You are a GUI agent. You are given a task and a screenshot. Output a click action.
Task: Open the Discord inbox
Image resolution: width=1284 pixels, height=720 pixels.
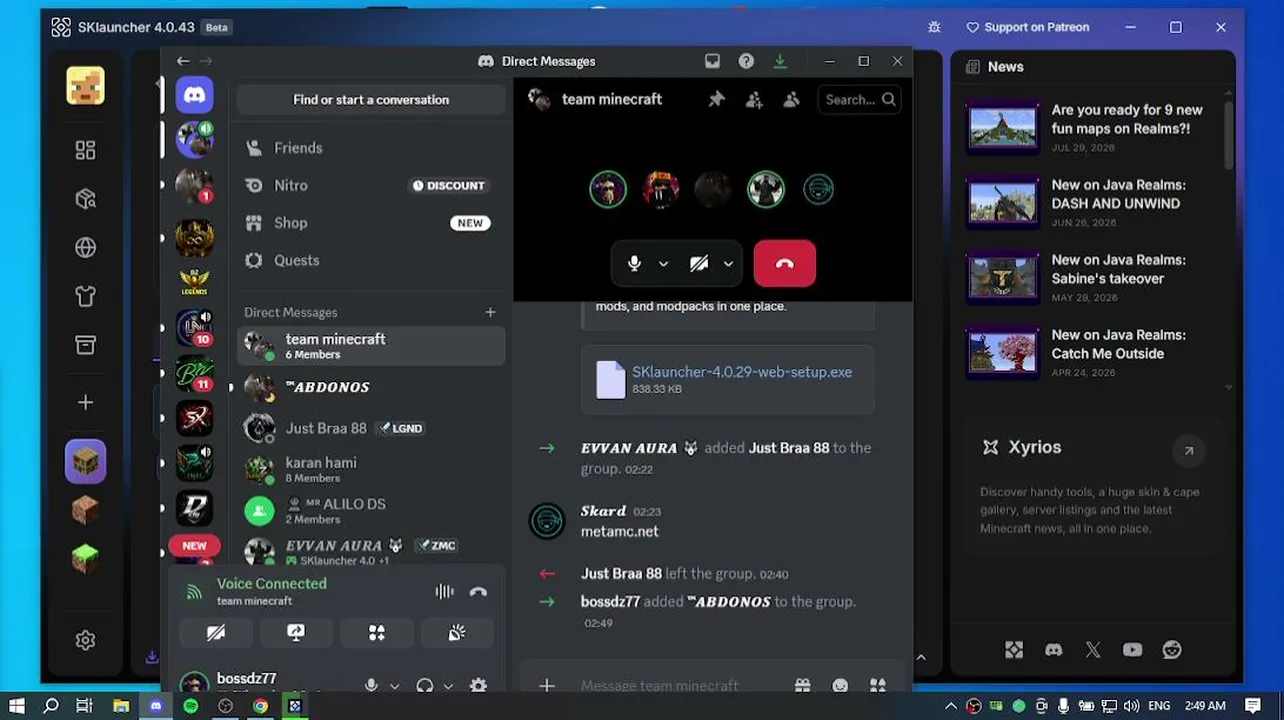pos(712,61)
